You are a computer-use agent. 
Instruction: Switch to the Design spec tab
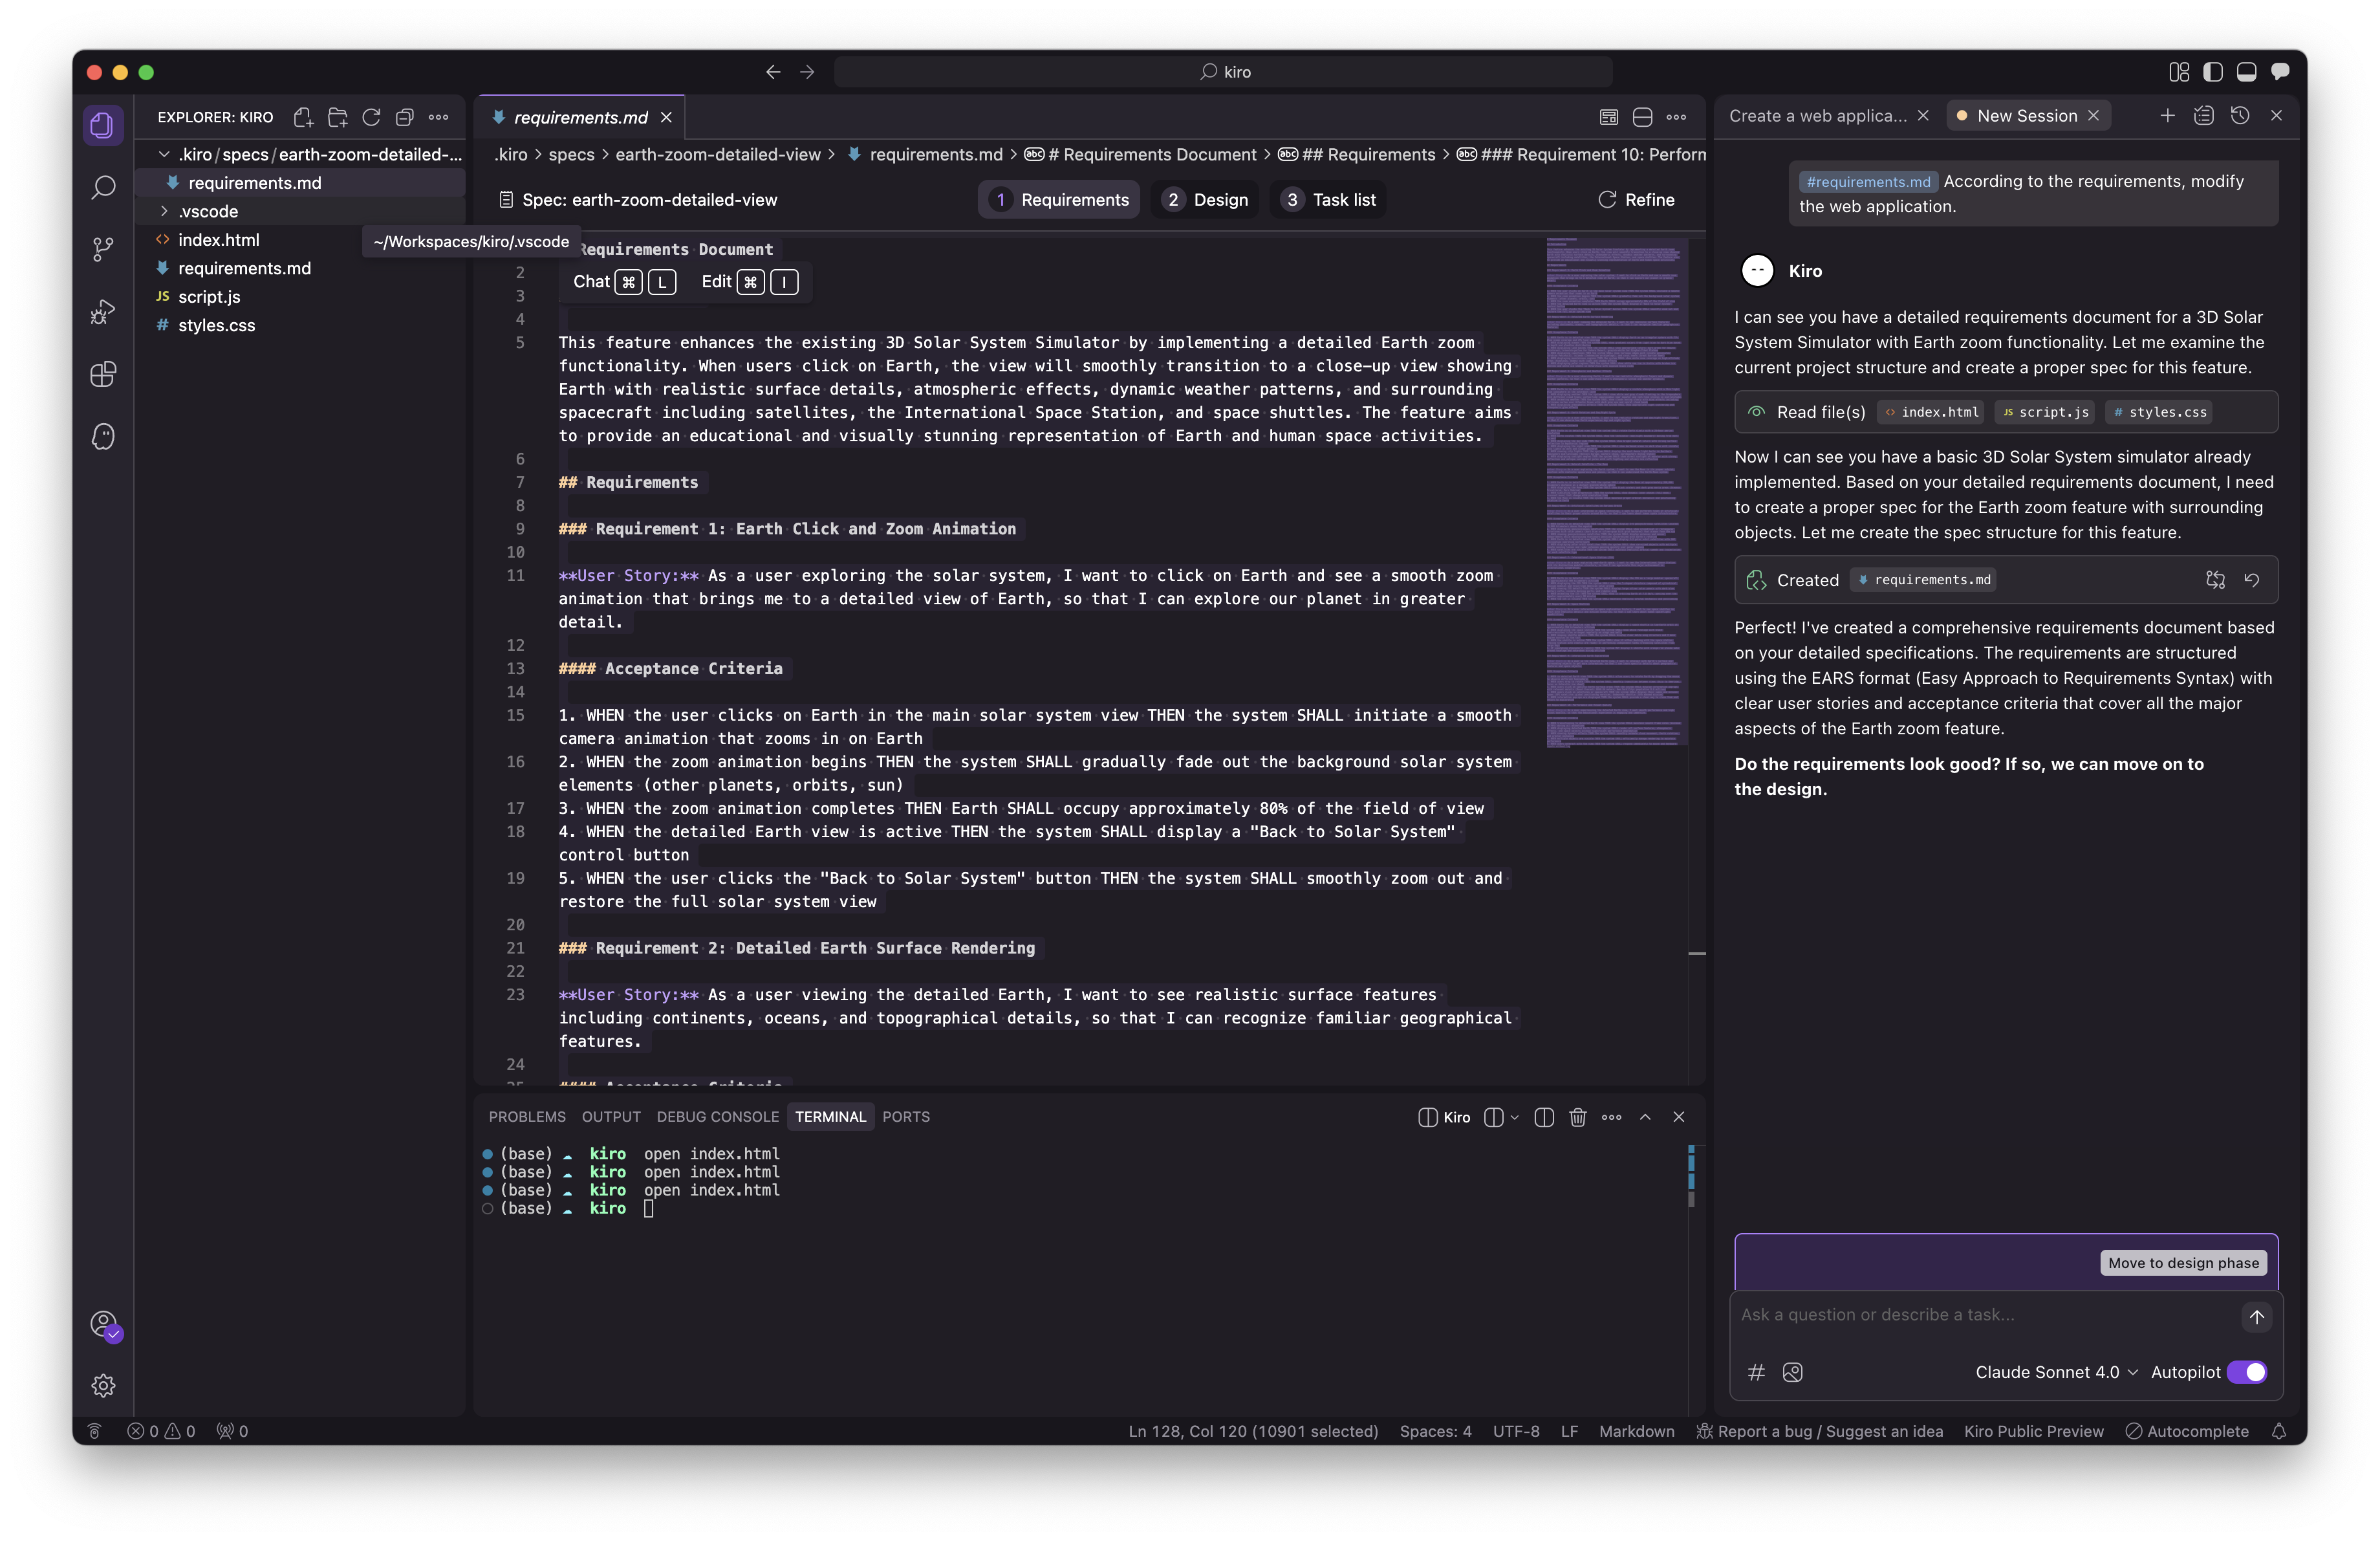point(1205,200)
